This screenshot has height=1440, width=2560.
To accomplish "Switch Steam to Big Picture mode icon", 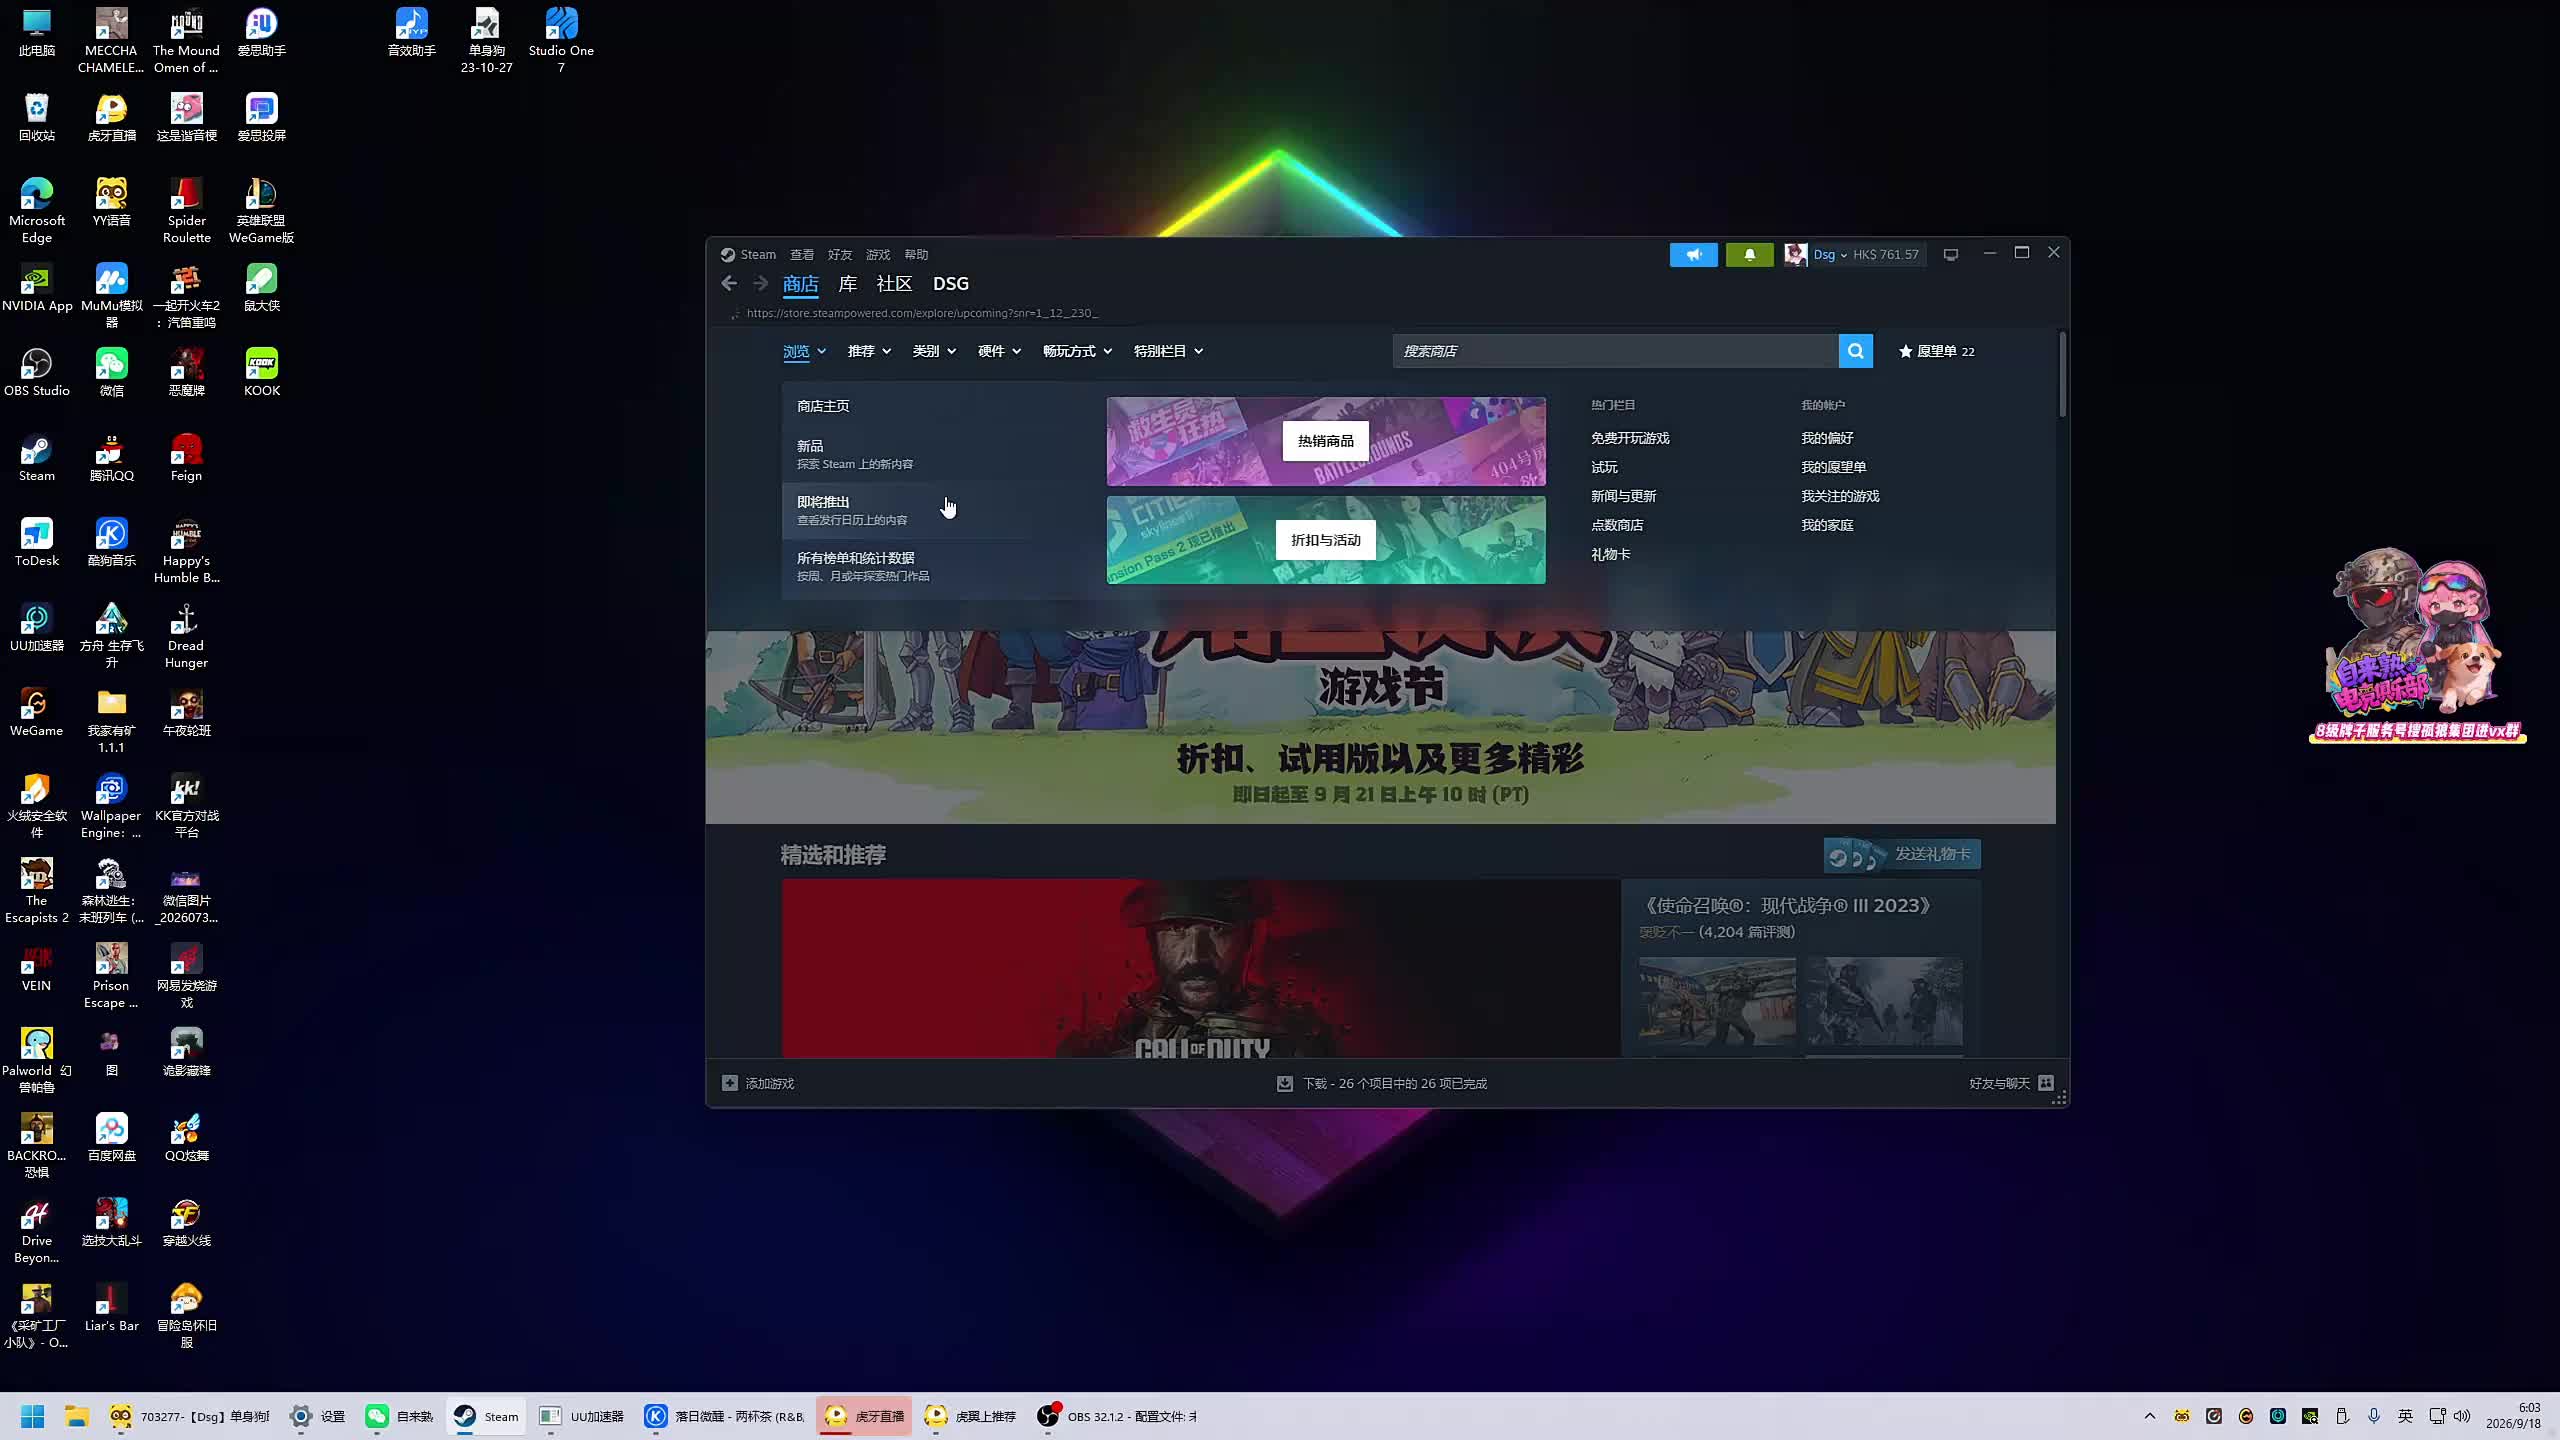I will click(1951, 255).
